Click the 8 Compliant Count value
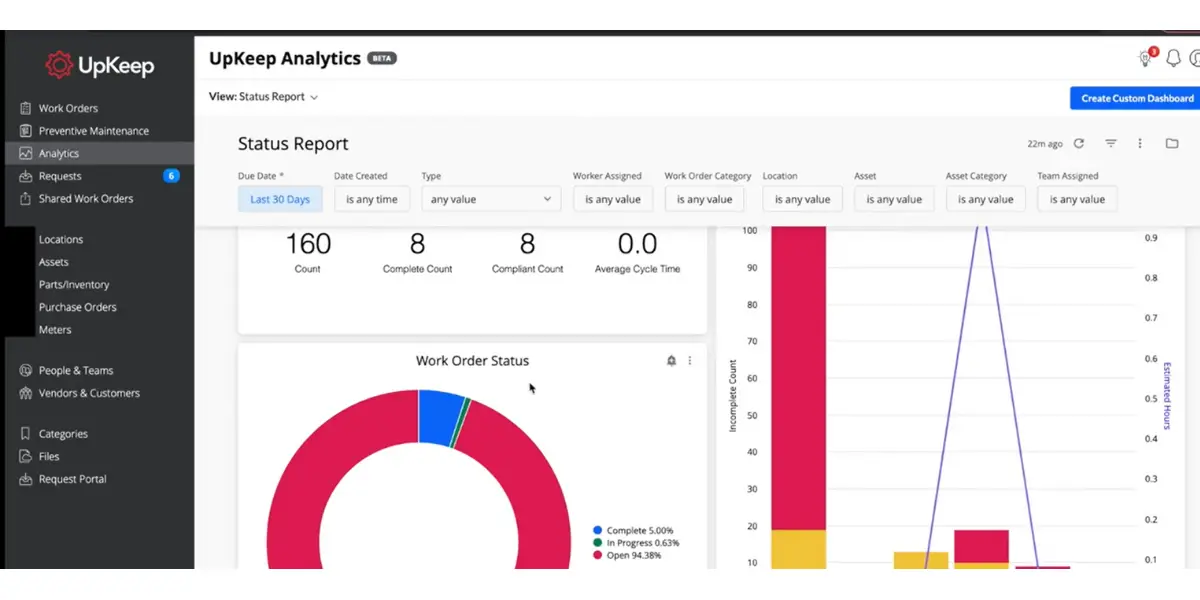This screenshot has height=600, width=1200. (x=528, y=244)
